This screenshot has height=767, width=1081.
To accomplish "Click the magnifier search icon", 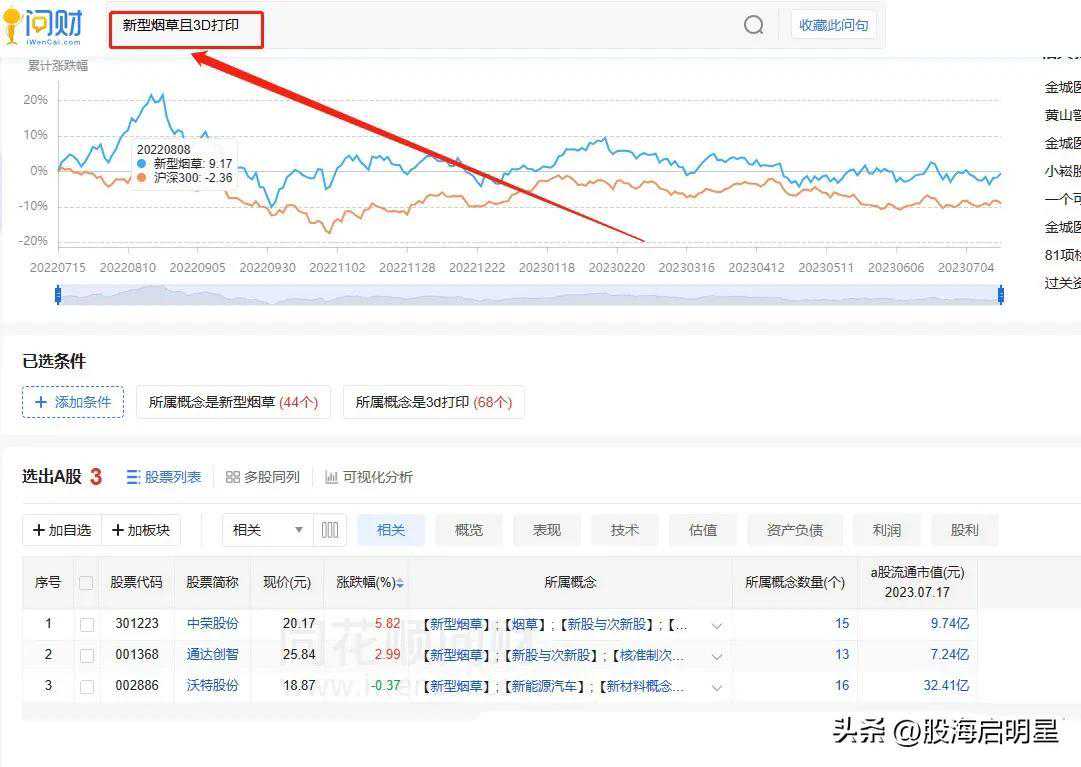I will click(x=754, y=25).
